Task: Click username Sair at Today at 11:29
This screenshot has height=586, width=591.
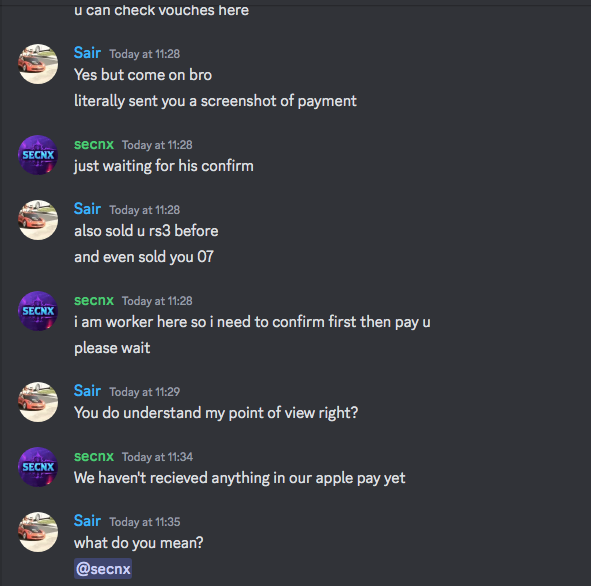Action: [87, 391]
